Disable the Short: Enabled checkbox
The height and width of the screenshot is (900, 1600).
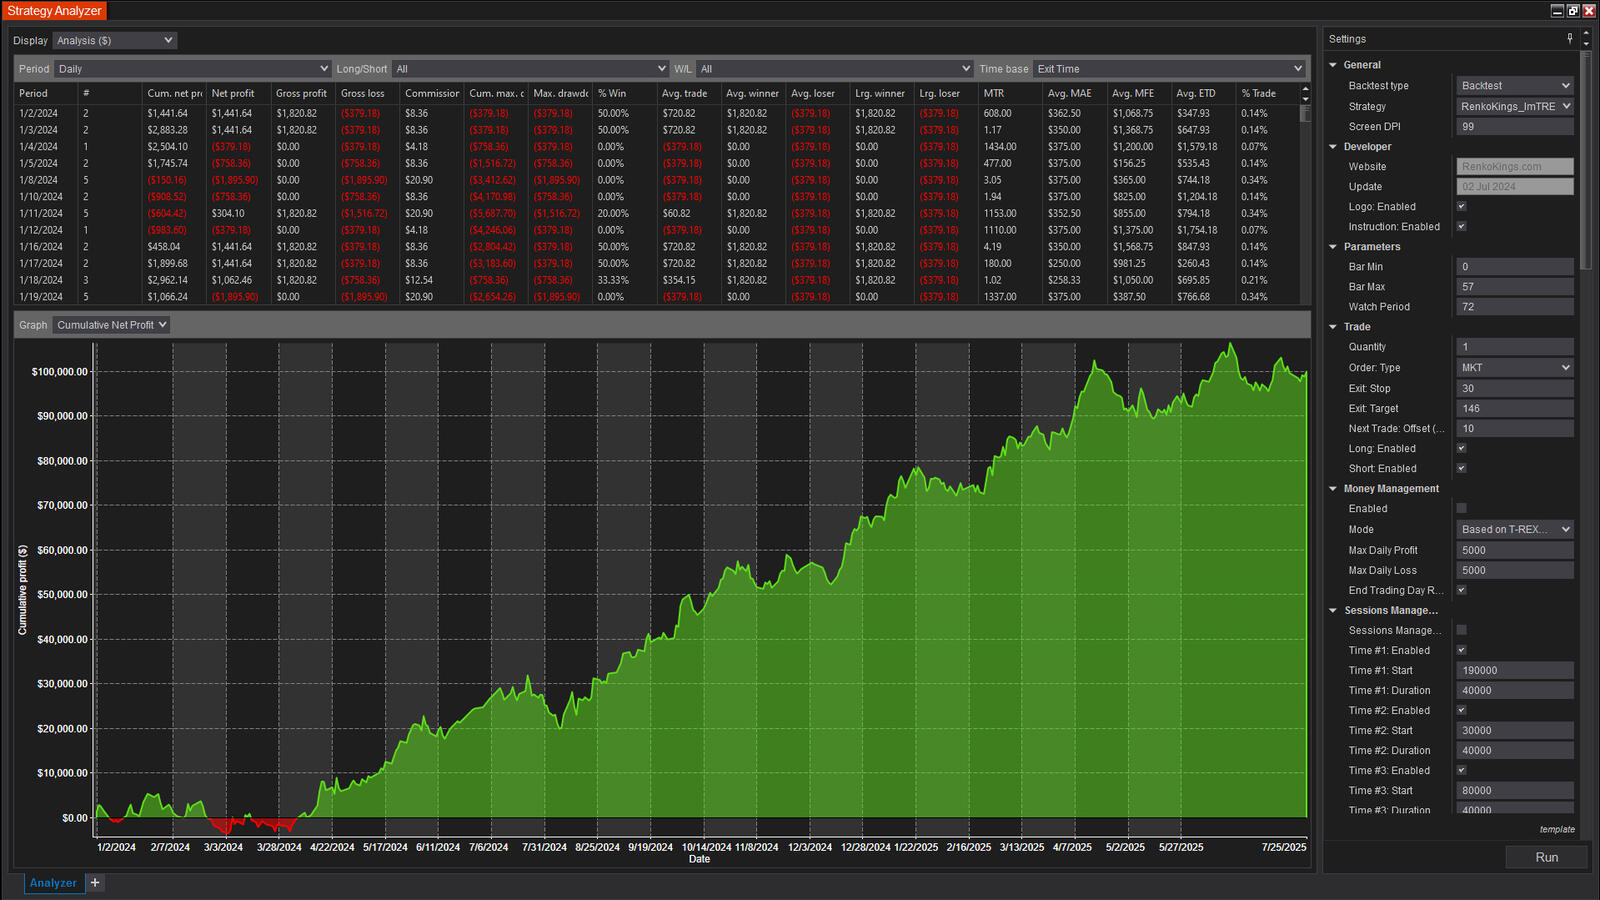pyautogui.click(x=1461, y=468)
